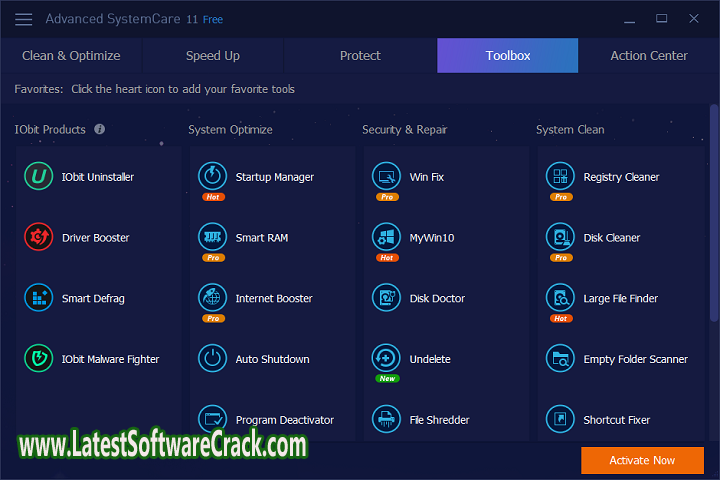Launch the Win Fix icon
The width and height of the screenshot is (720, 480).
pyautogui.click(x=387, y=176)
